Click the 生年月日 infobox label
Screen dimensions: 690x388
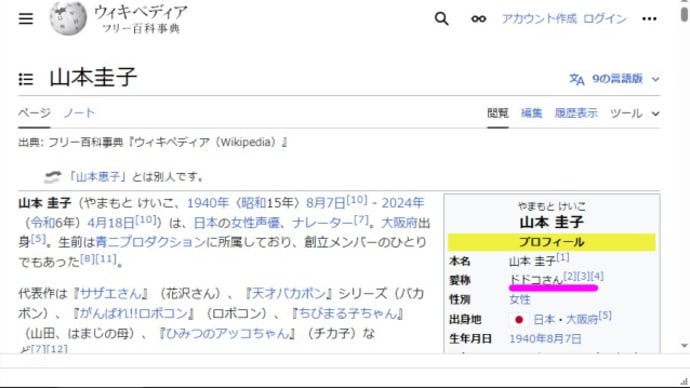coord(470,339)
